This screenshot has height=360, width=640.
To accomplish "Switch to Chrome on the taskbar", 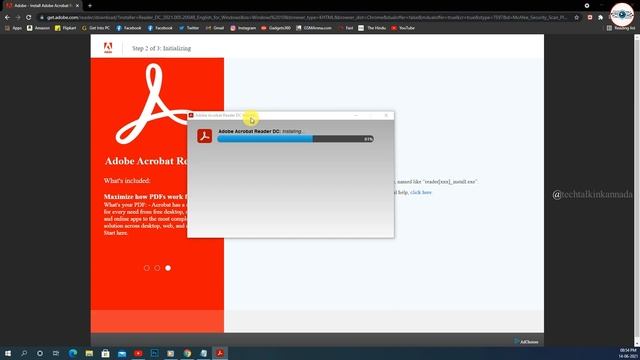I will click(x=187, y=353).
